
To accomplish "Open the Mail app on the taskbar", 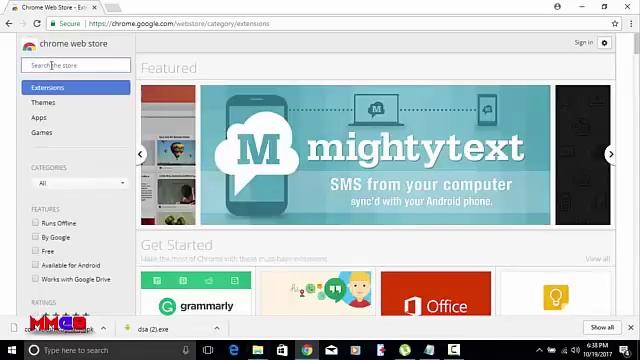I will click(x=331, y=350).
